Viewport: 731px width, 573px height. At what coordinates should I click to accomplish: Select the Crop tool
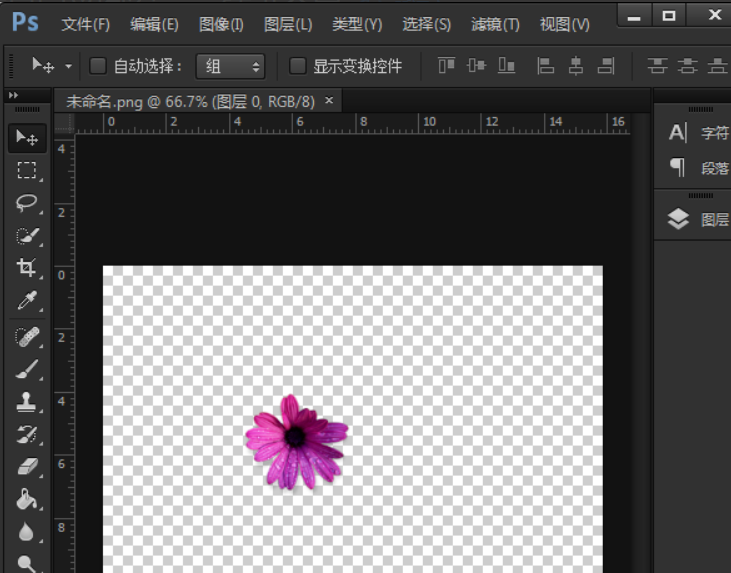click(27, 268)
